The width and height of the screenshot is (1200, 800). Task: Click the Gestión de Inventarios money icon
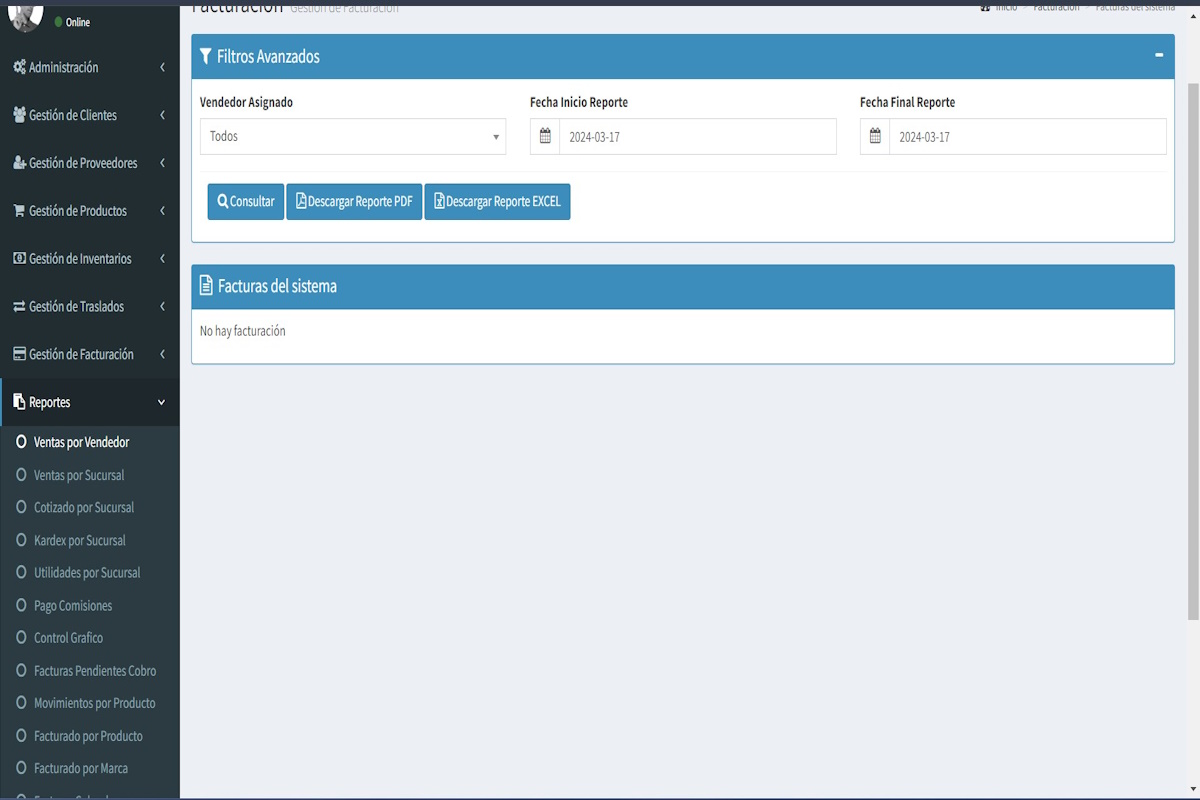click(x=19, y=259)
